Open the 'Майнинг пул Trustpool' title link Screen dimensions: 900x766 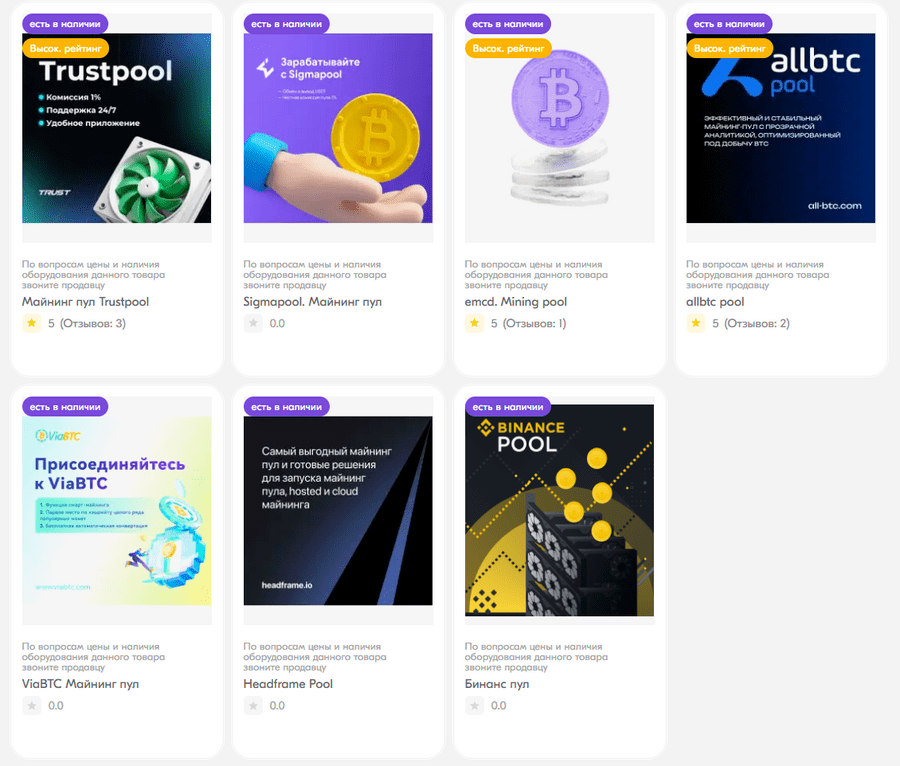pos(85,302)
